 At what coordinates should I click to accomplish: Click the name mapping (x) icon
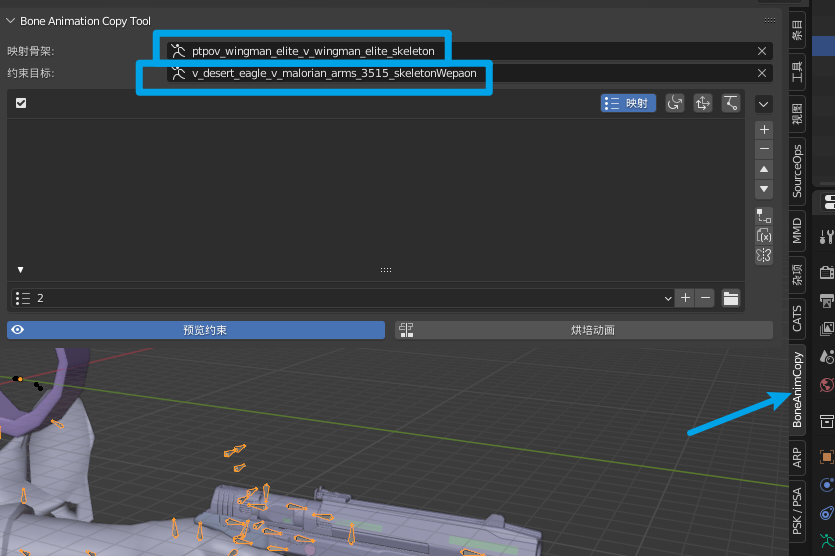click(764, 235)
